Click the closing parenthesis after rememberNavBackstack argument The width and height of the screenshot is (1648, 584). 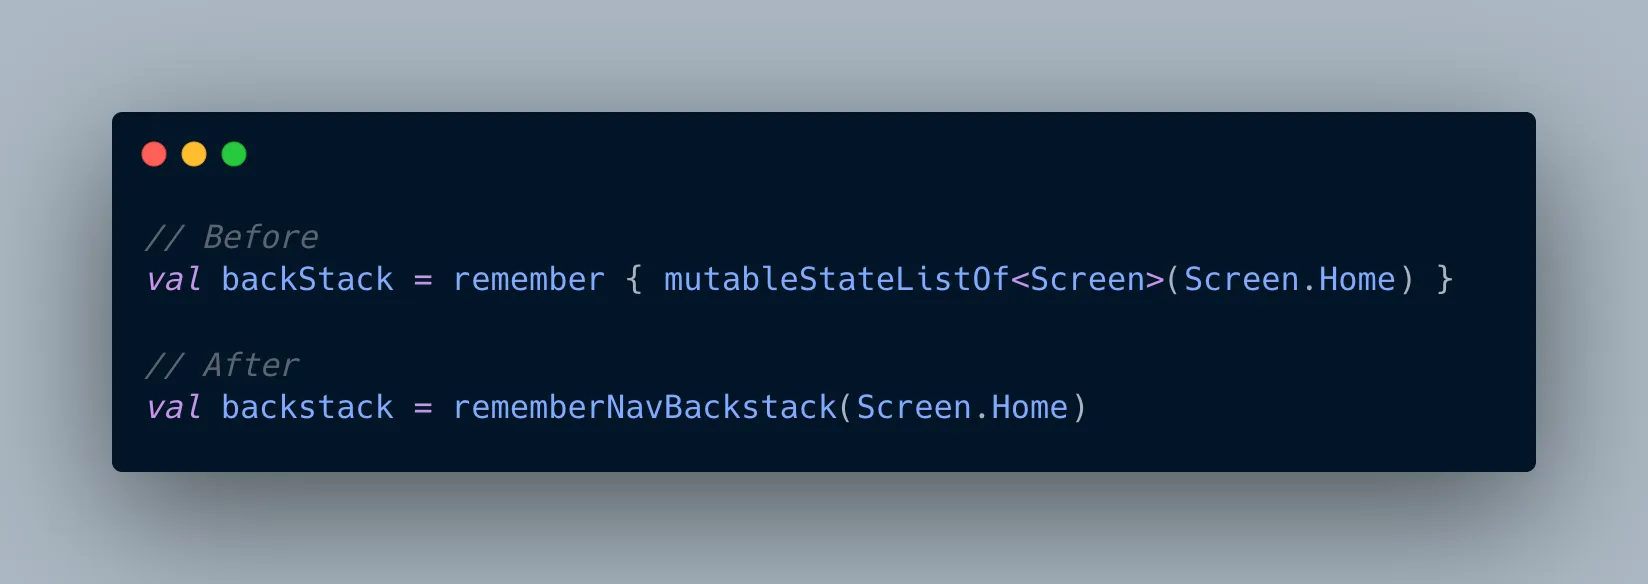pyautogui.click(x=1079, y=408)
